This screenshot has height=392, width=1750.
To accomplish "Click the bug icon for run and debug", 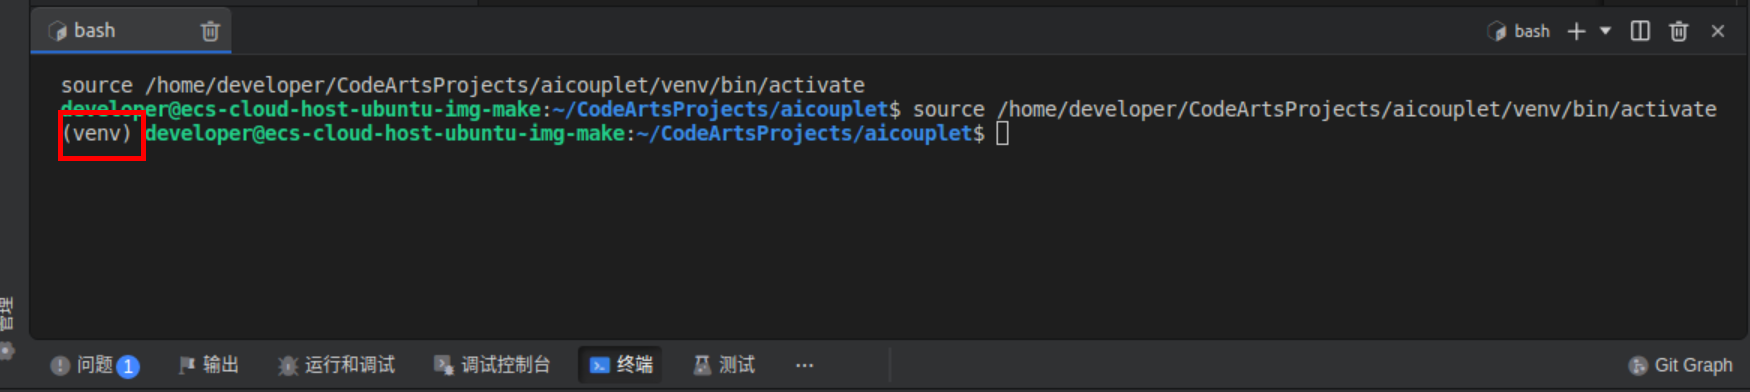I will click(288, 366).
